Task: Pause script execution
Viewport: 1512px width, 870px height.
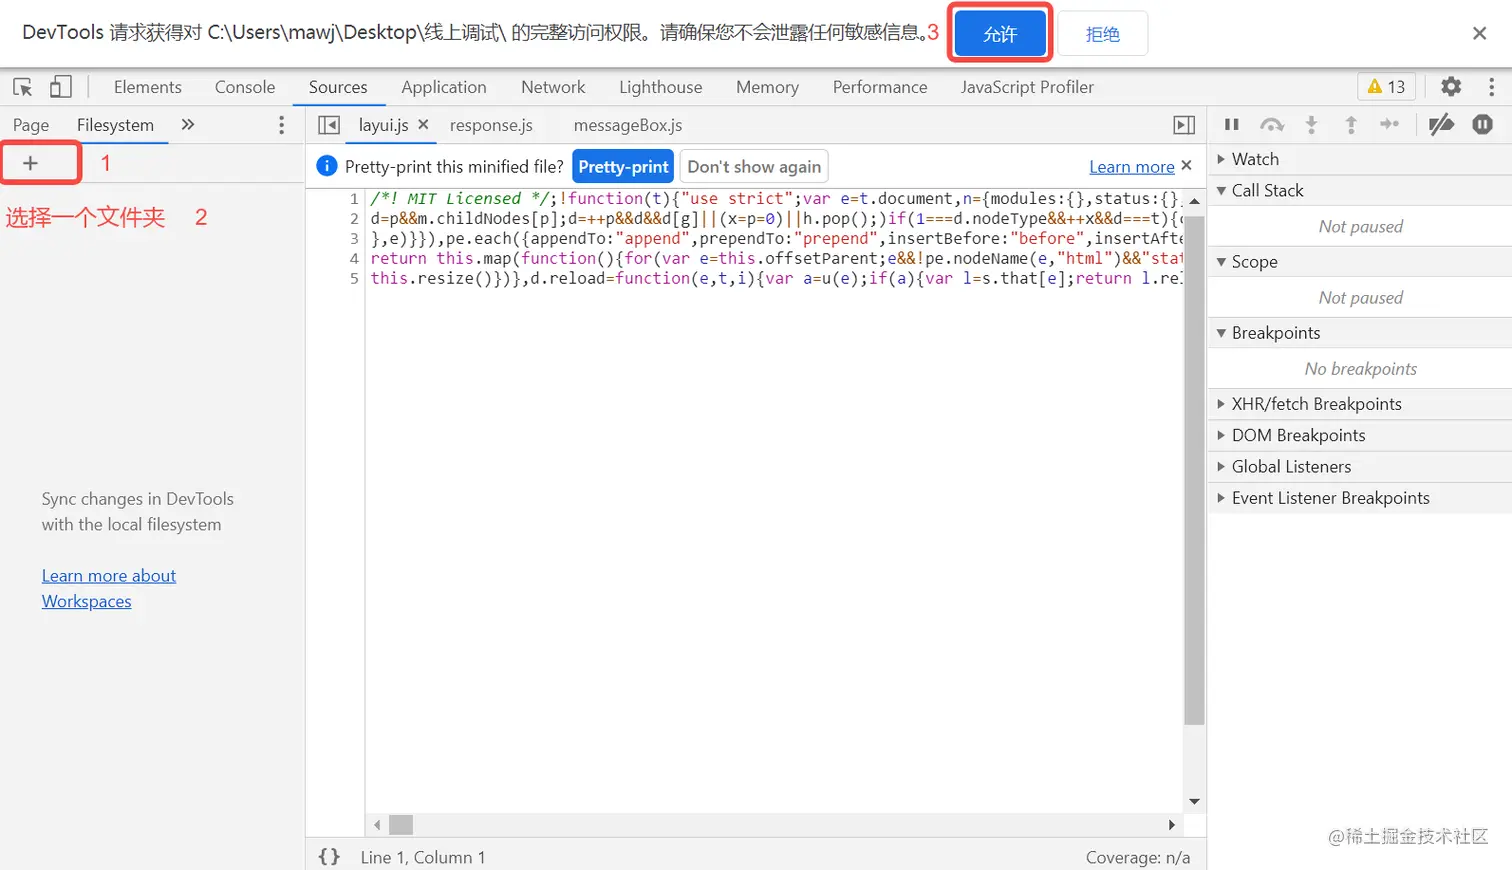Action: click(x=1232, y=125)
